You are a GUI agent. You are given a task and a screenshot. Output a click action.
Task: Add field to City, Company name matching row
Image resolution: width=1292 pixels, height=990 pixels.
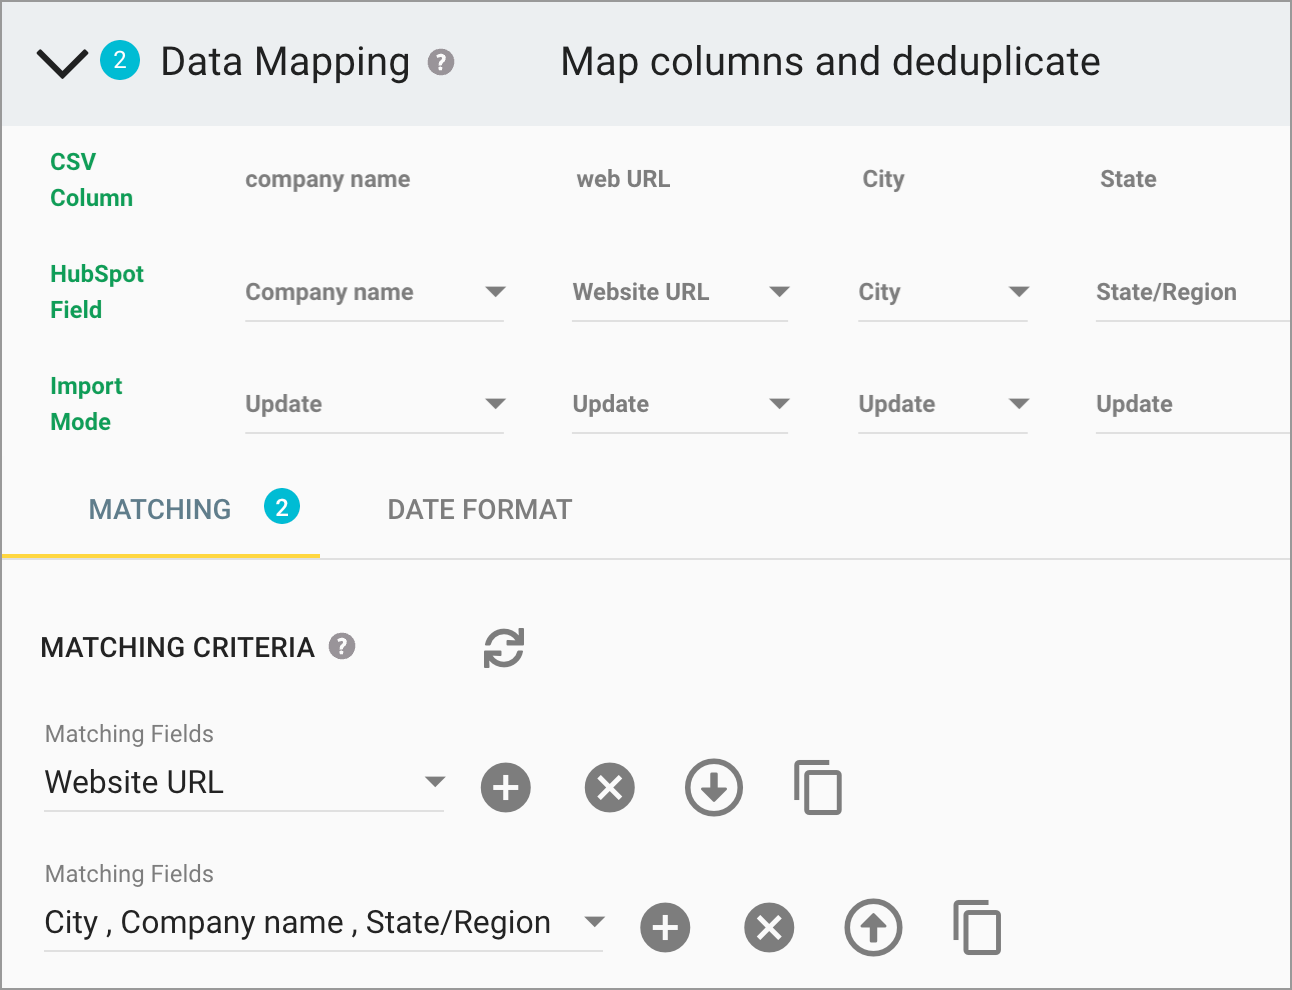coord(665,928)
